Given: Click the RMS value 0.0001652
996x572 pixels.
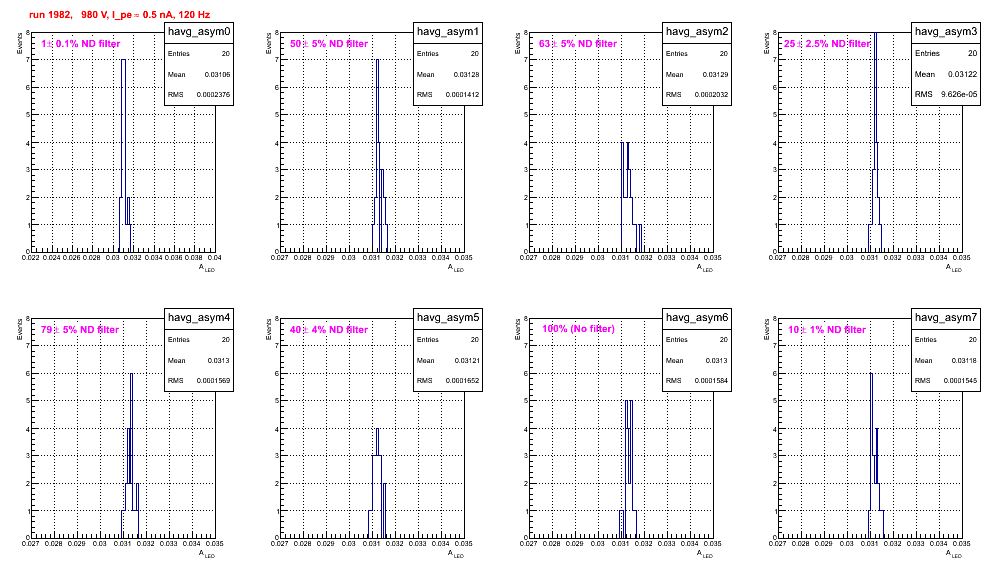Looking at the screenshot, I should [x=462, y=381].
